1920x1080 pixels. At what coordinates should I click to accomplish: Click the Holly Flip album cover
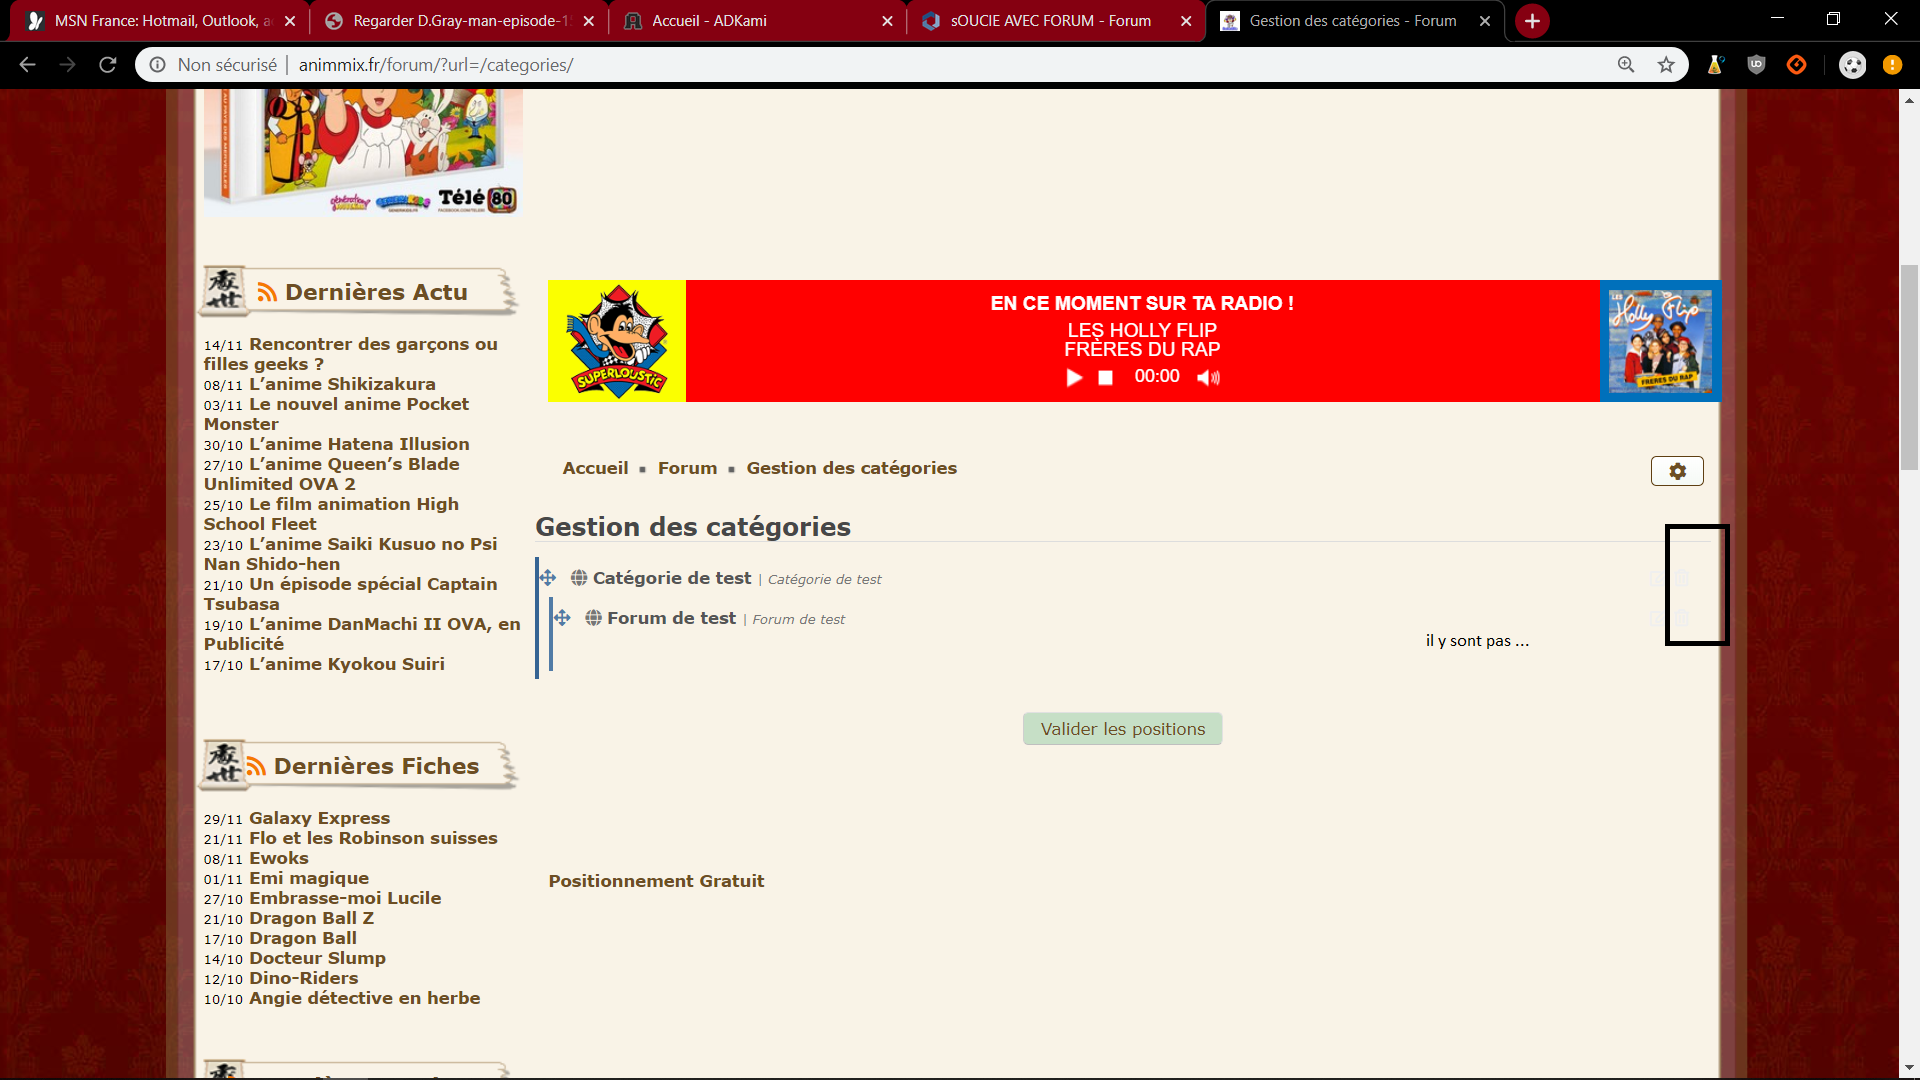point(1660,341)
